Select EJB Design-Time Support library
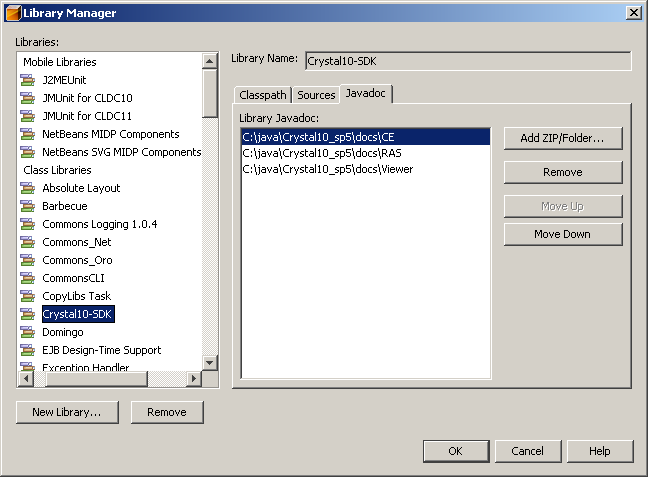This screenshot has width=648, height=477. click(x=102, y=350)
